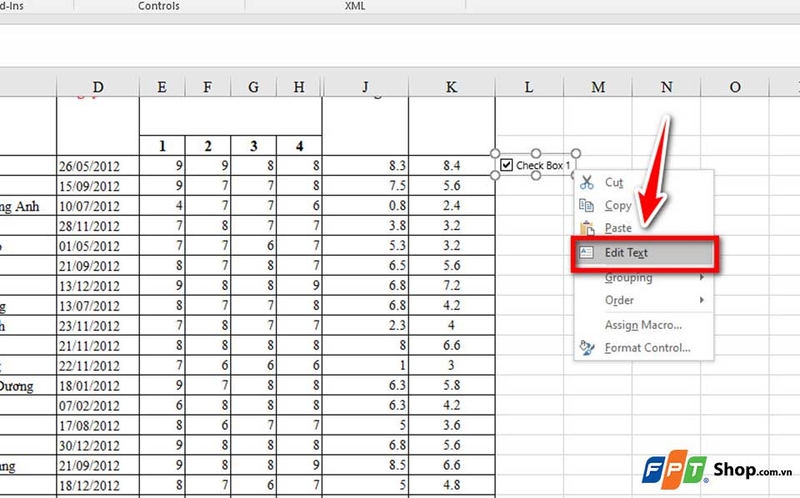Screen dimensions: 800x498
Task: Click header cell 1 under column E
Action: tap(162, 146)
